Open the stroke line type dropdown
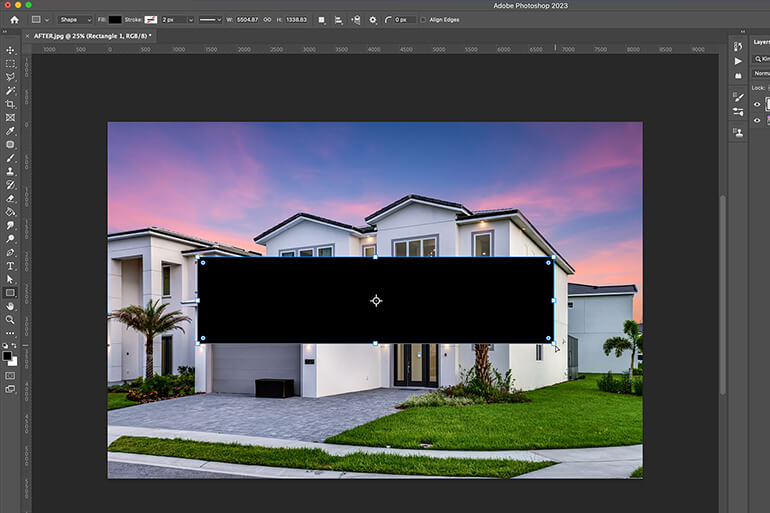This screenshot has width=770, height=513. point(211,20)
